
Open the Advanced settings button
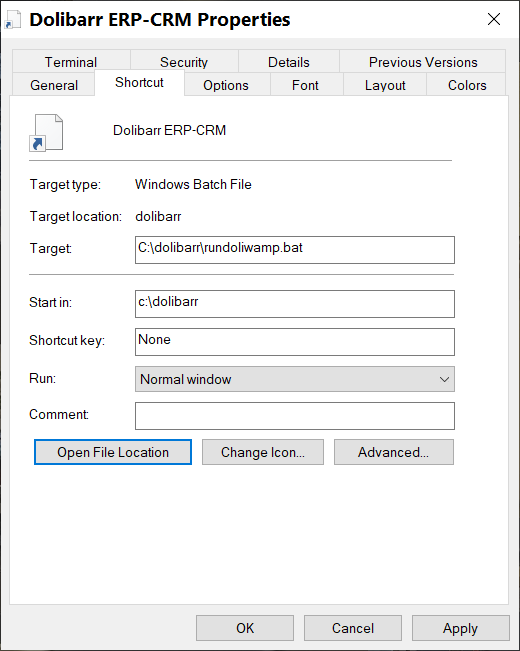[x=394, y=452]
